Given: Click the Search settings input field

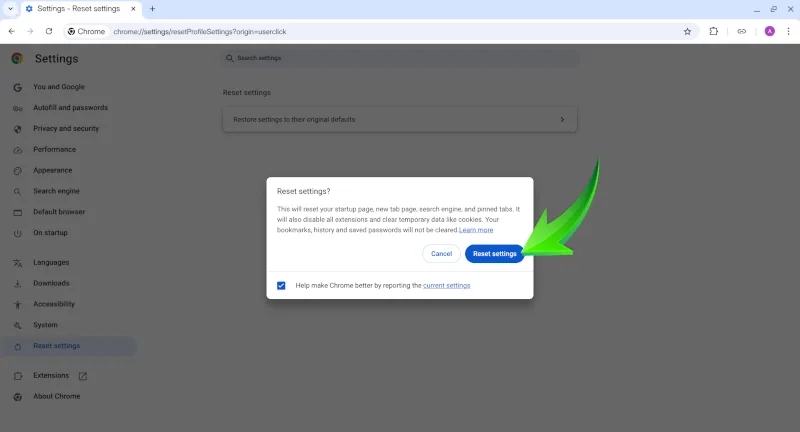Looking at the screenshot, I should pyautogui.click(x=400, y=58).
